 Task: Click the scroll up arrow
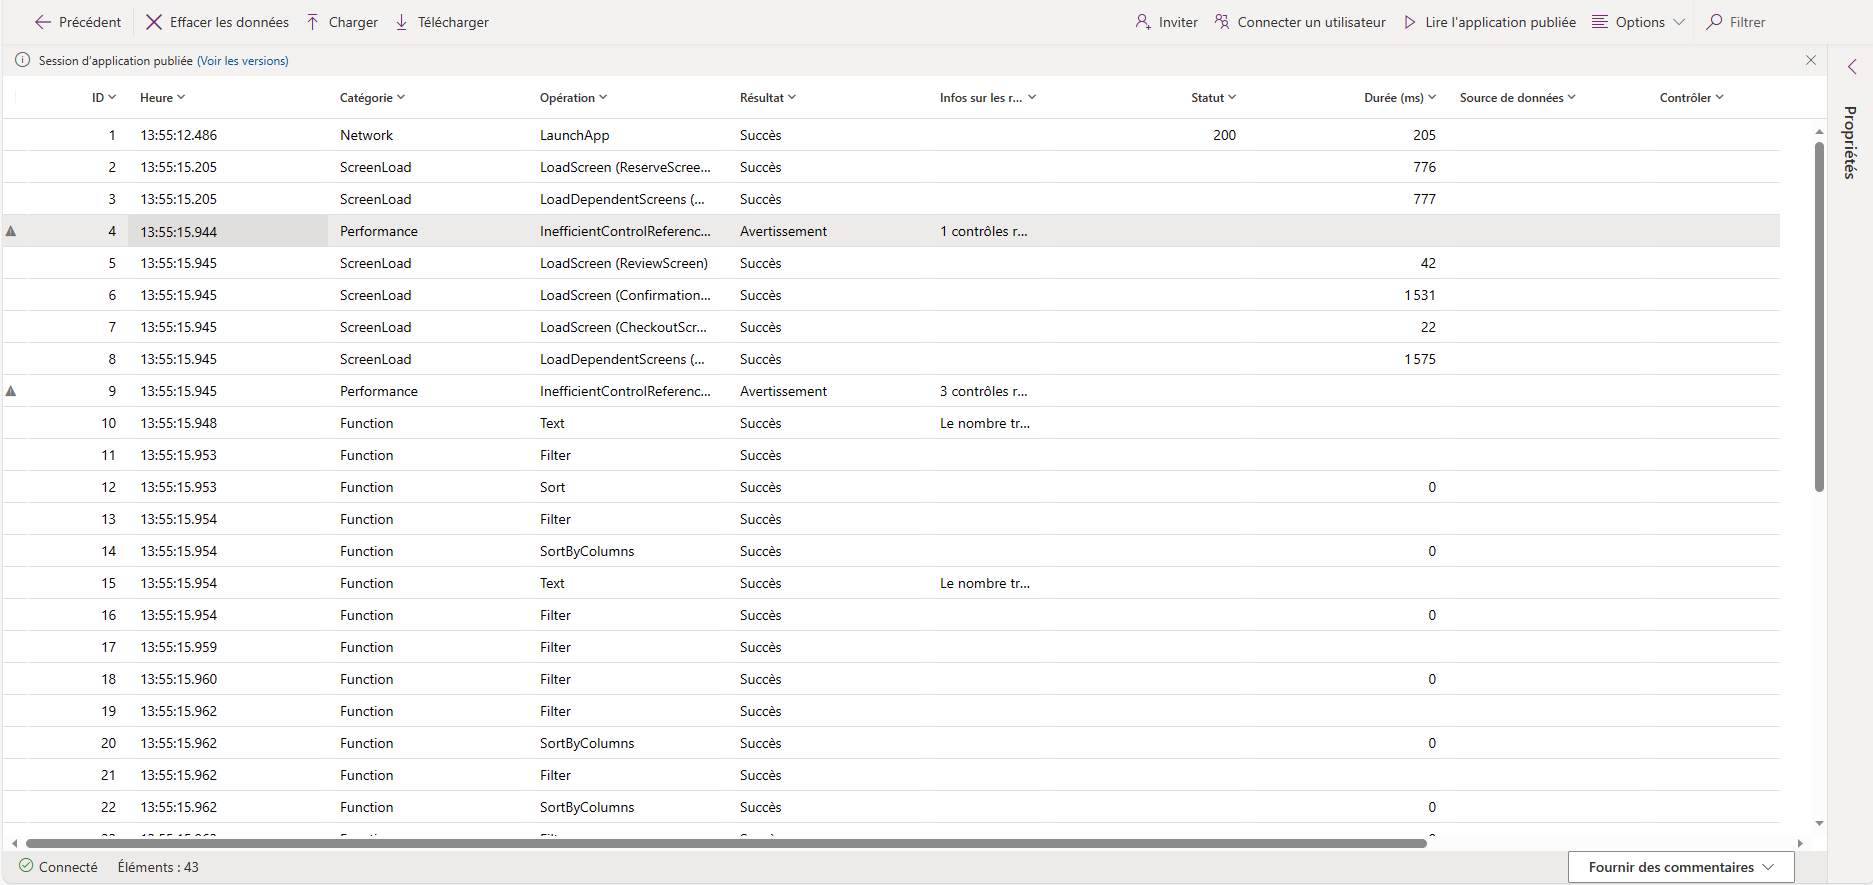1819,131
